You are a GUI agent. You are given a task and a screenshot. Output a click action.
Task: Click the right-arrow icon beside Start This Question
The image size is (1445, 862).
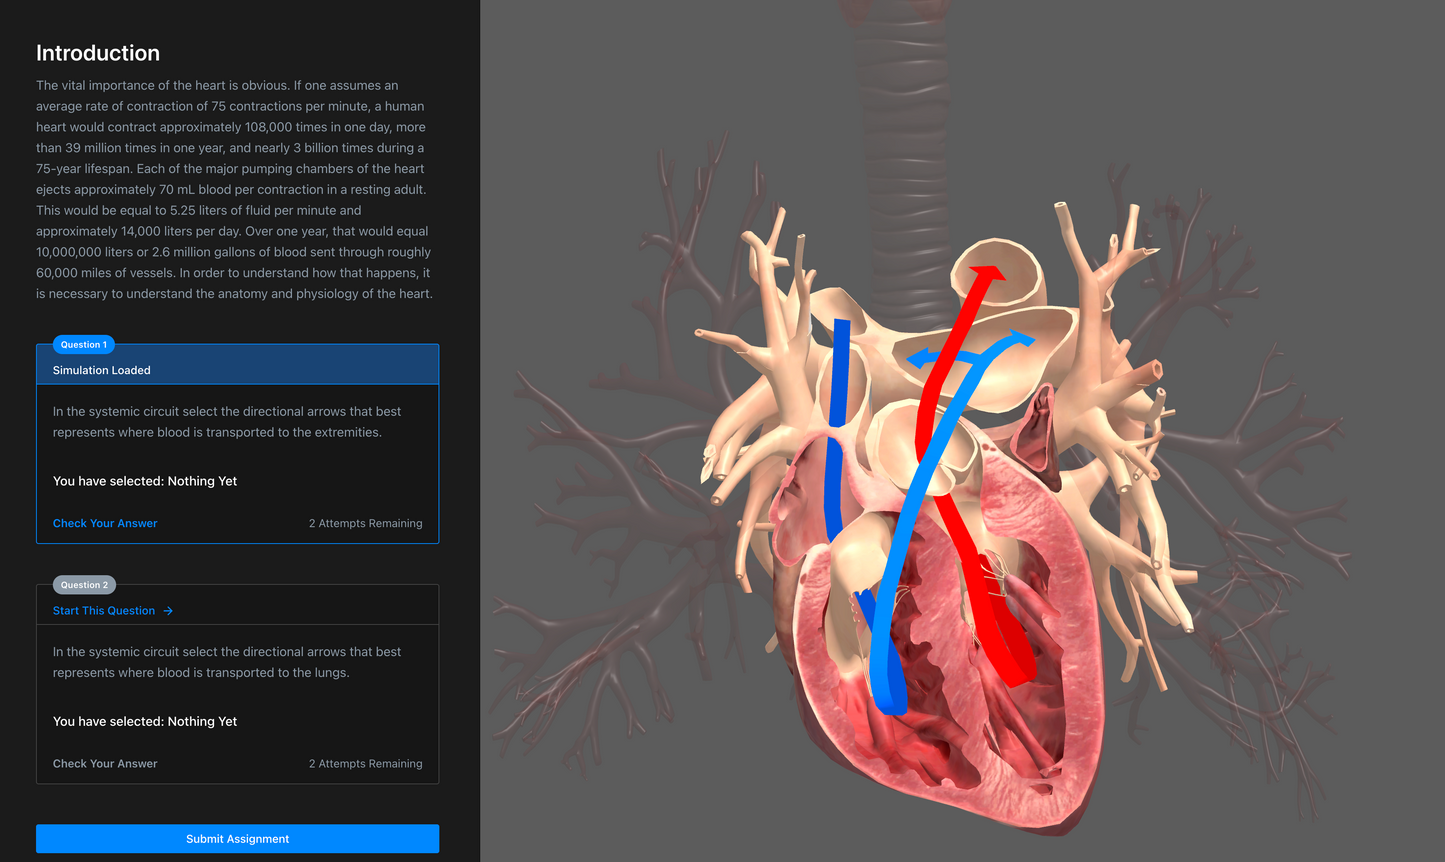(170, 610)
